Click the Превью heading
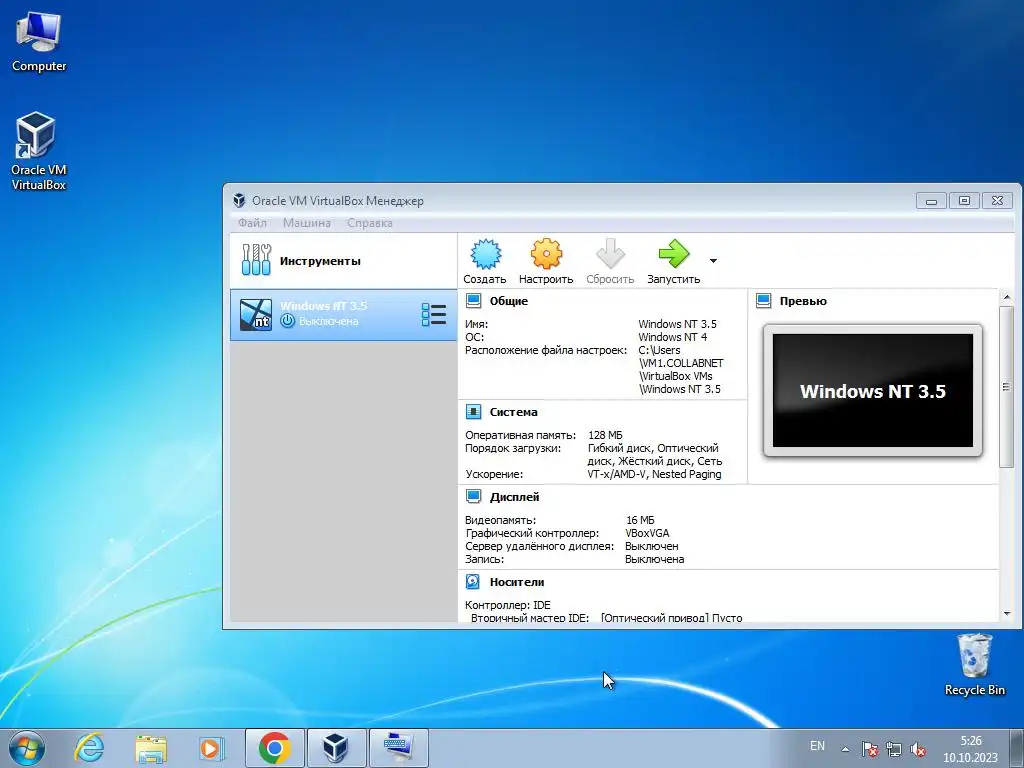This screenshot has height=768, width=1024. (x=803, y=301)
